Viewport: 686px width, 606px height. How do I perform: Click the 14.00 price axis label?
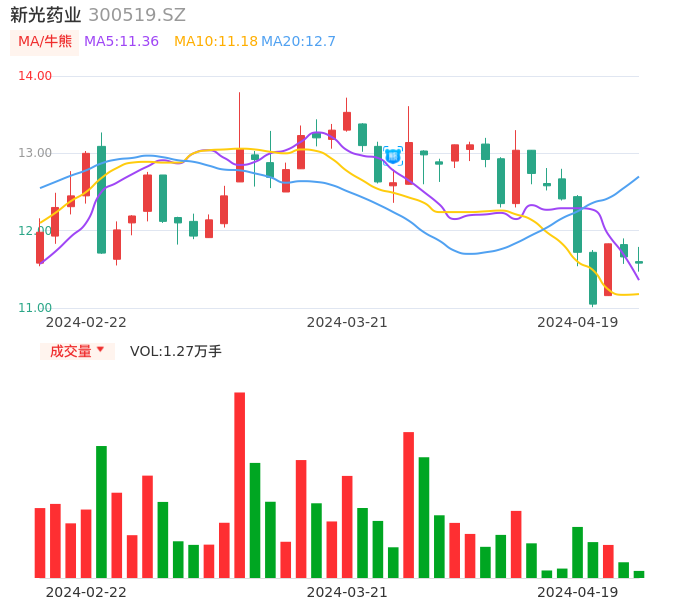point(35,76)
